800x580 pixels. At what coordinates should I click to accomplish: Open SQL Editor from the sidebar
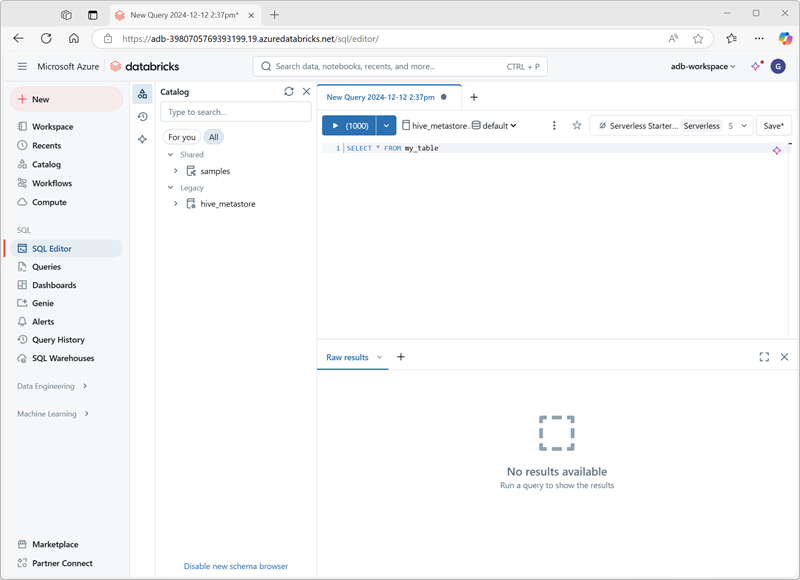(66, 248)
